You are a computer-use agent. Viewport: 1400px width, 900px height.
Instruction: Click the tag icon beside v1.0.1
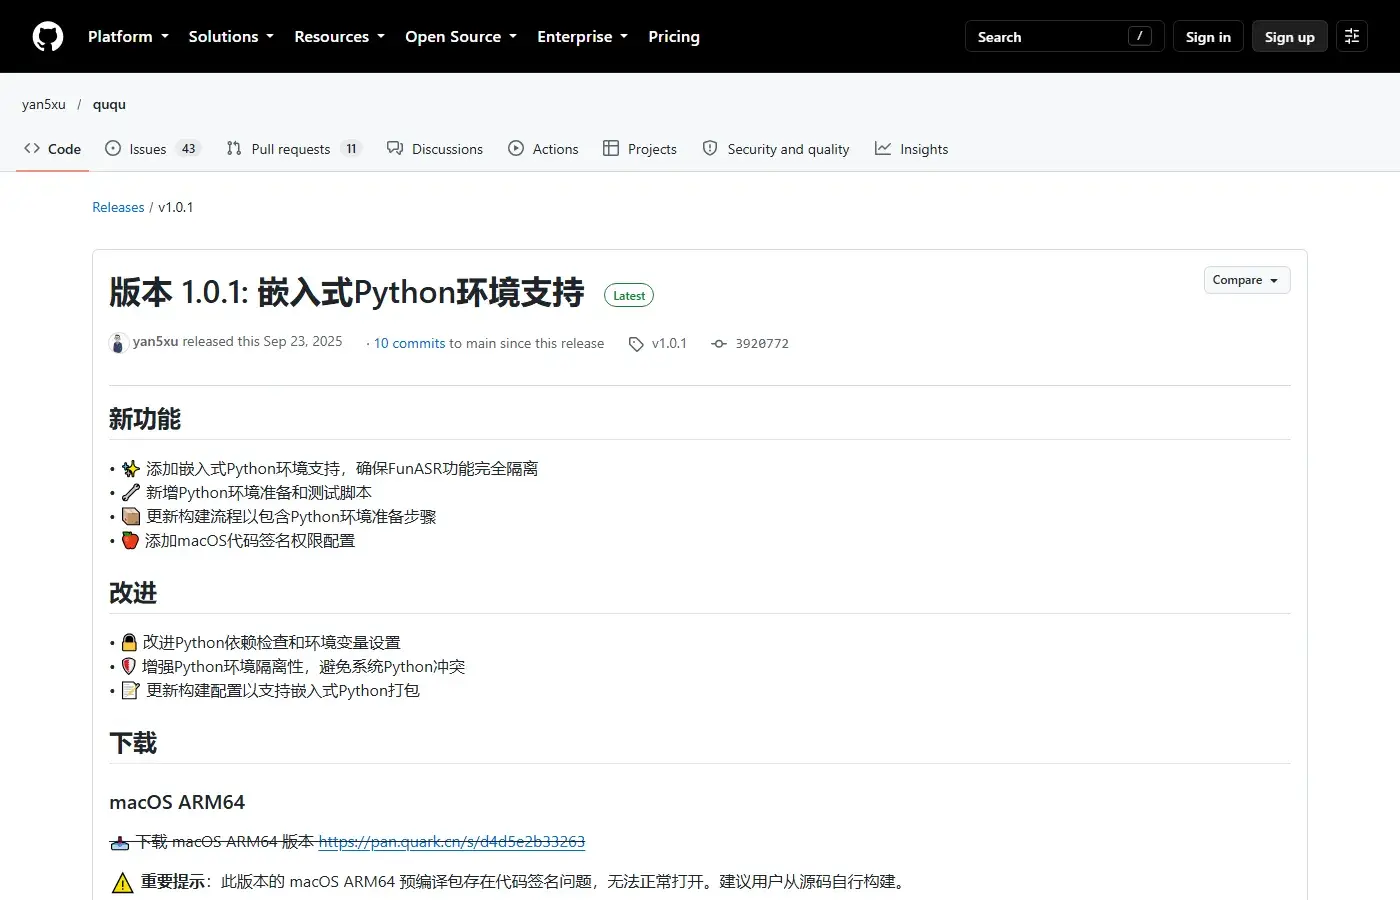[x=636, y=344]
